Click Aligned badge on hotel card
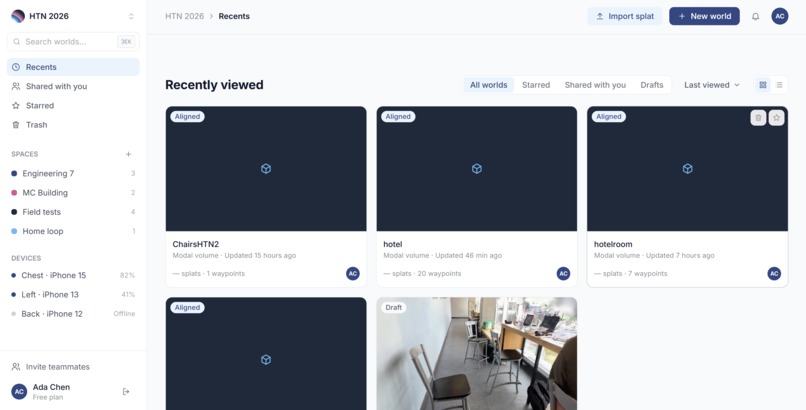This screenshot has height=410, width=806. (398, 117)
